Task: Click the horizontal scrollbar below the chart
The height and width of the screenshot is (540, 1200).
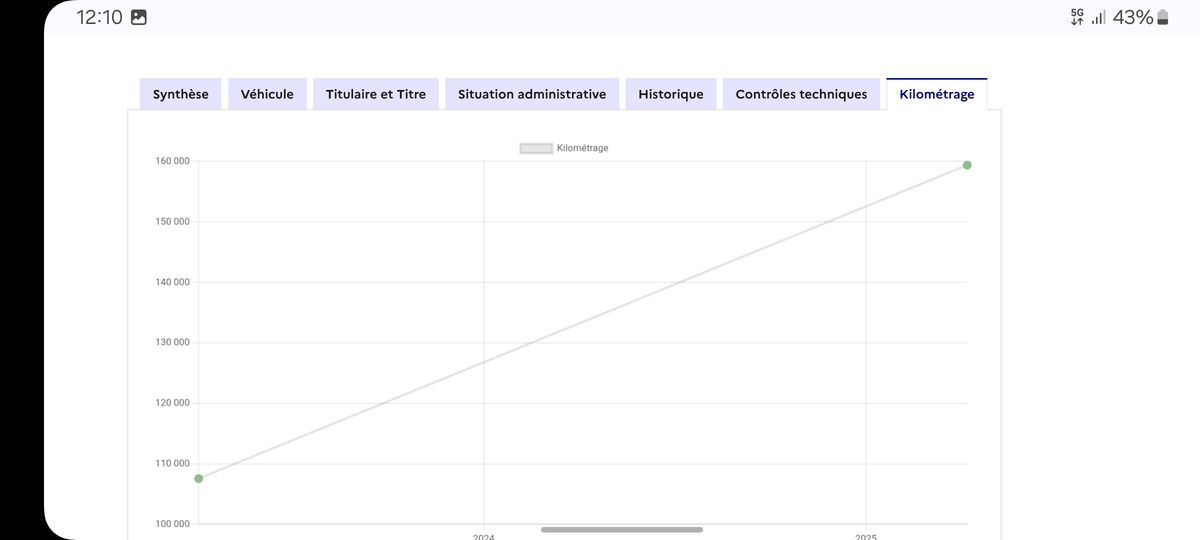Action: (x=622, y=529)
